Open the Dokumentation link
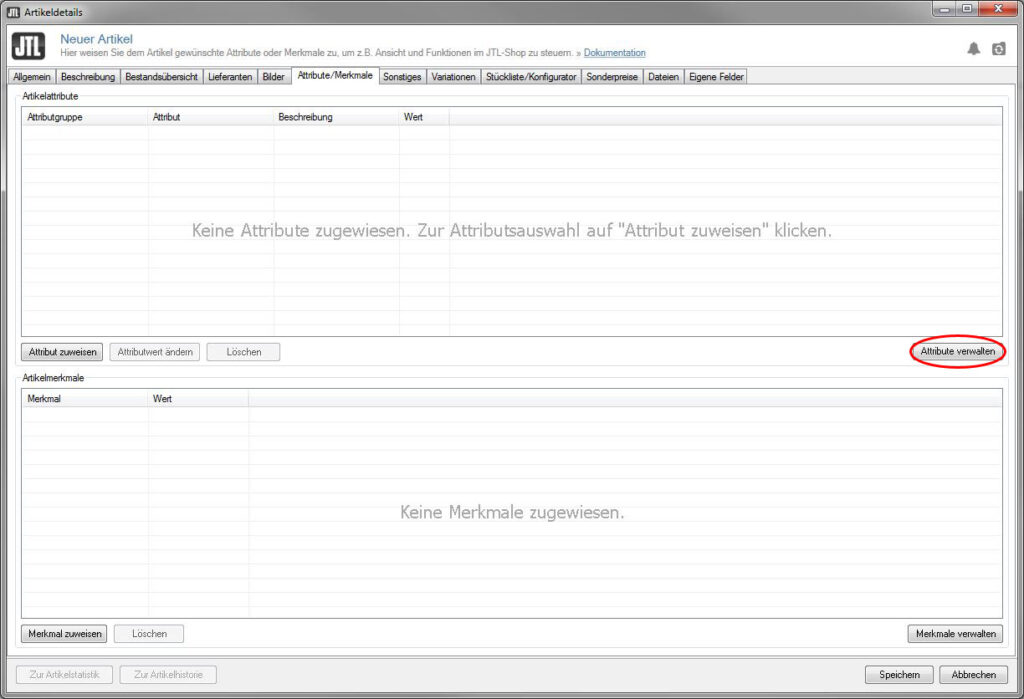Image resolution: width=1024 pixels, height=699 pixels. point(614,53)
